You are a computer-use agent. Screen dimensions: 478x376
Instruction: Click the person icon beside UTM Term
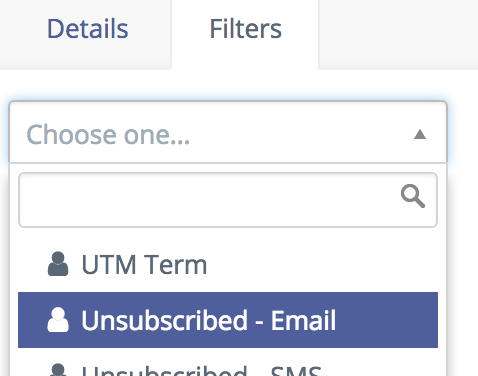(58, 264)
